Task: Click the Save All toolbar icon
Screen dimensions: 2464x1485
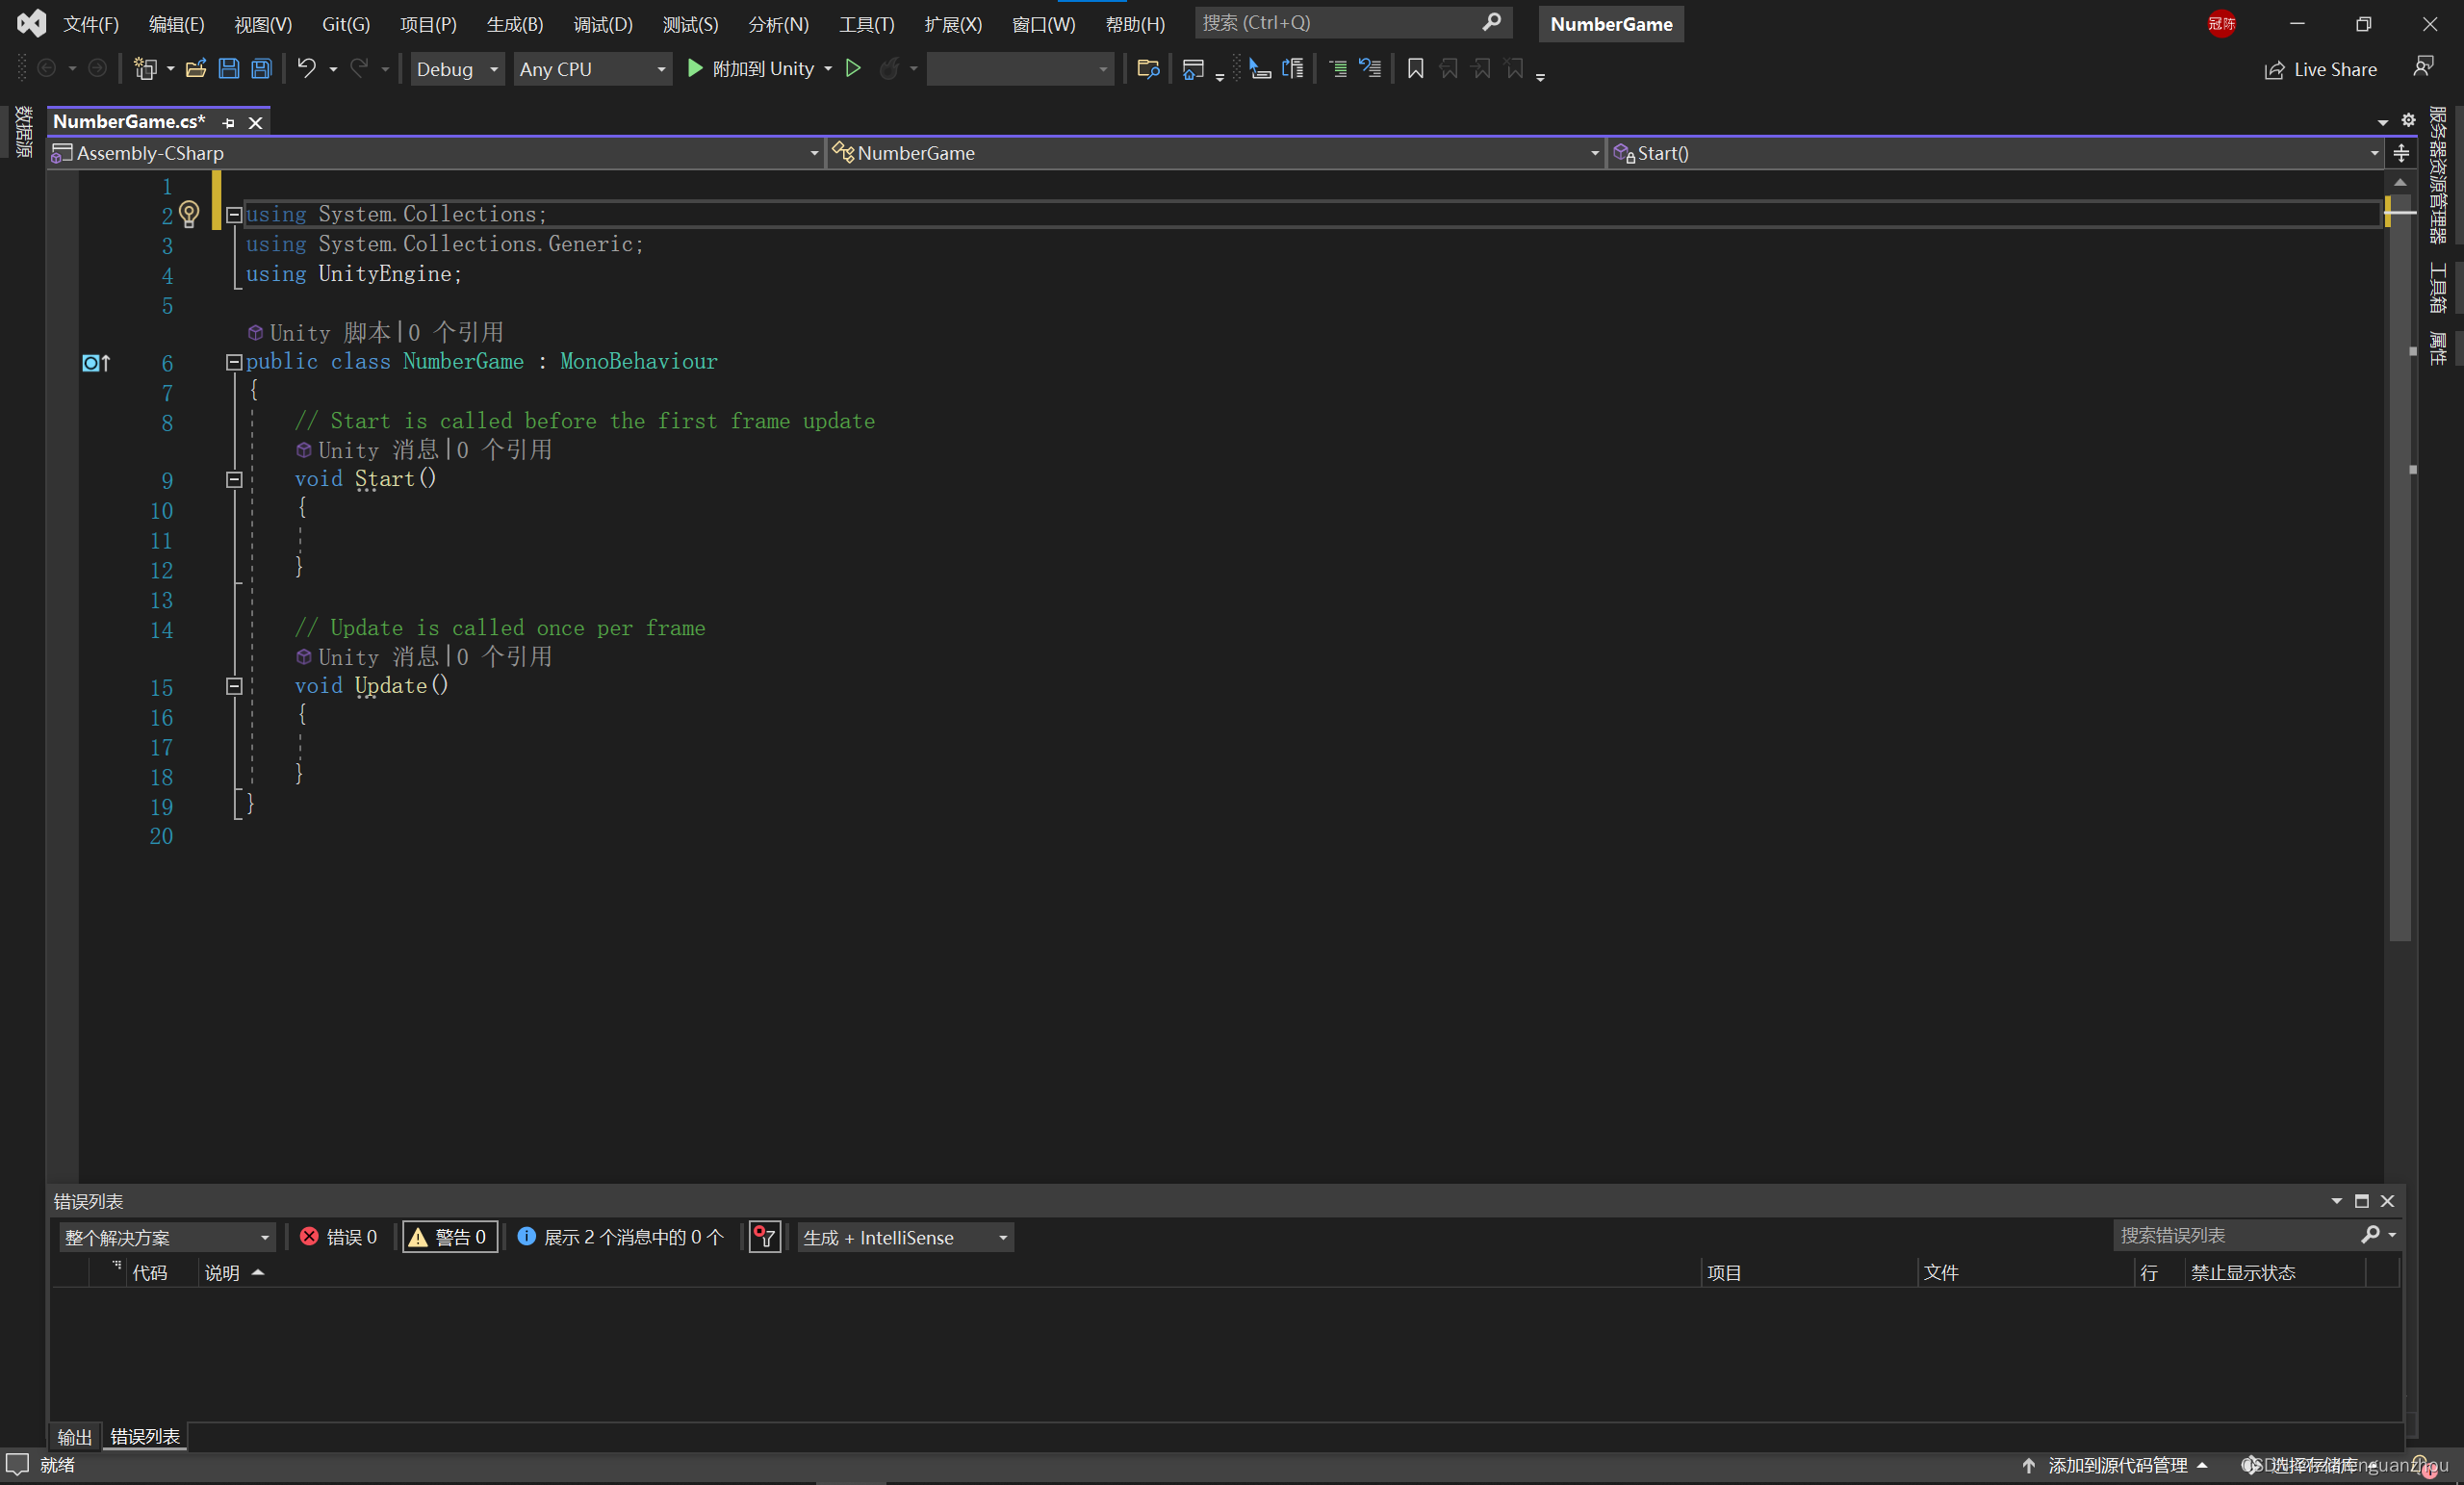Action: tap(261, 69)
